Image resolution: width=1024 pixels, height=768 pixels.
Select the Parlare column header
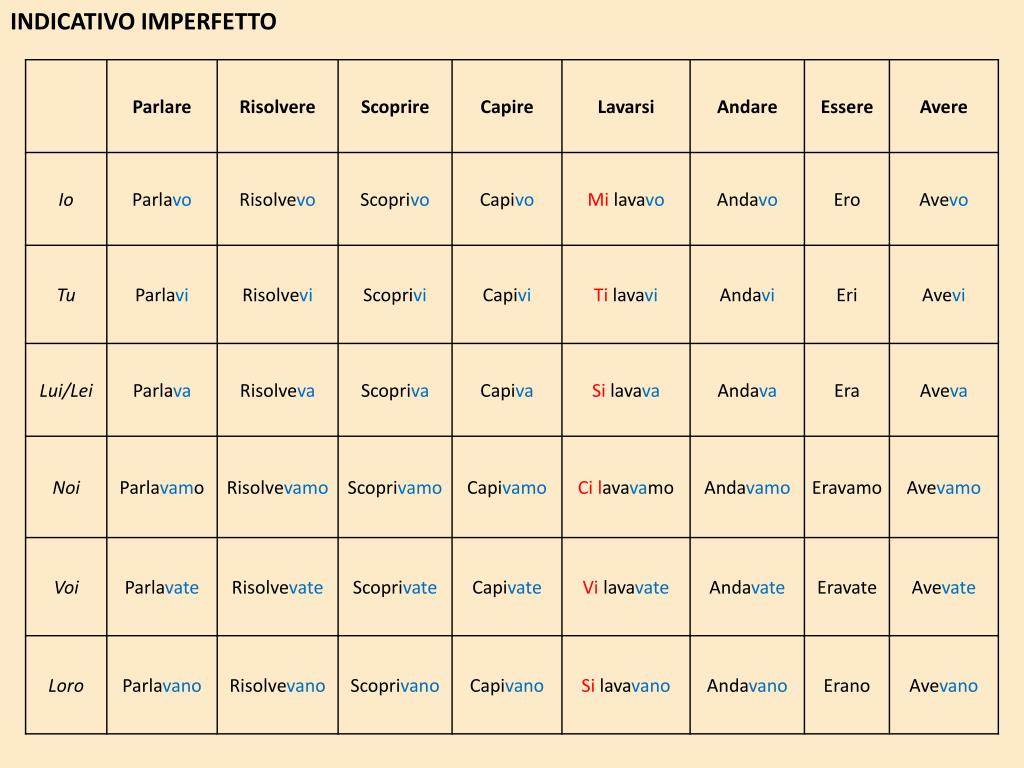[x=162, y=107]
